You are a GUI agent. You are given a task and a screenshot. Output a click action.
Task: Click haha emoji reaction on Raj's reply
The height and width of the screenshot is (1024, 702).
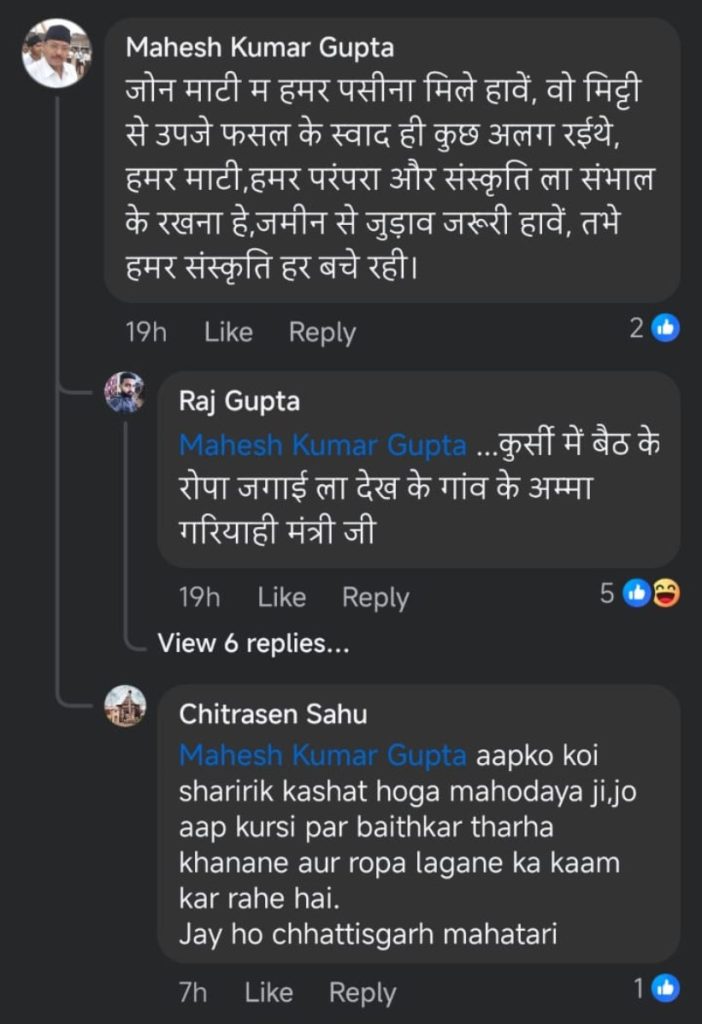(666, 594)
